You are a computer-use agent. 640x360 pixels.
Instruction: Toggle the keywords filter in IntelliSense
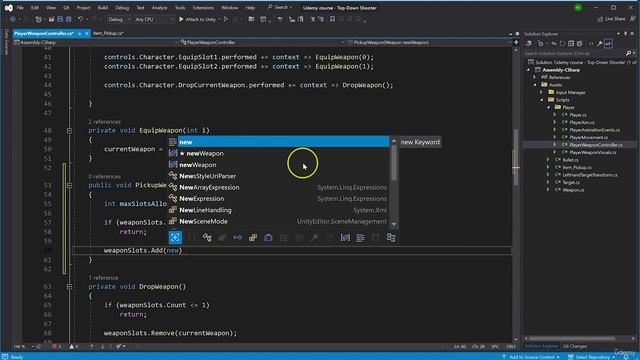[x=360, y=238]
